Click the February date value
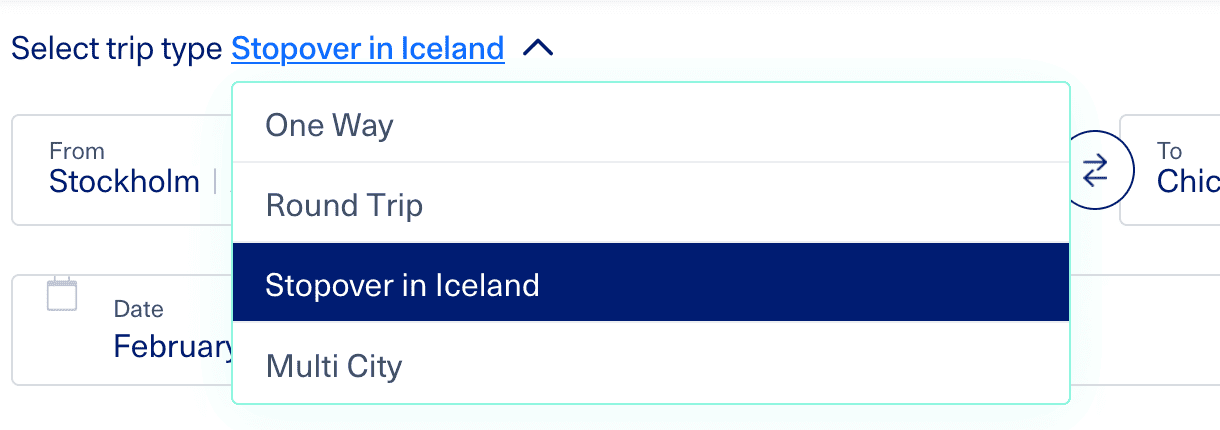 [173, 346]
